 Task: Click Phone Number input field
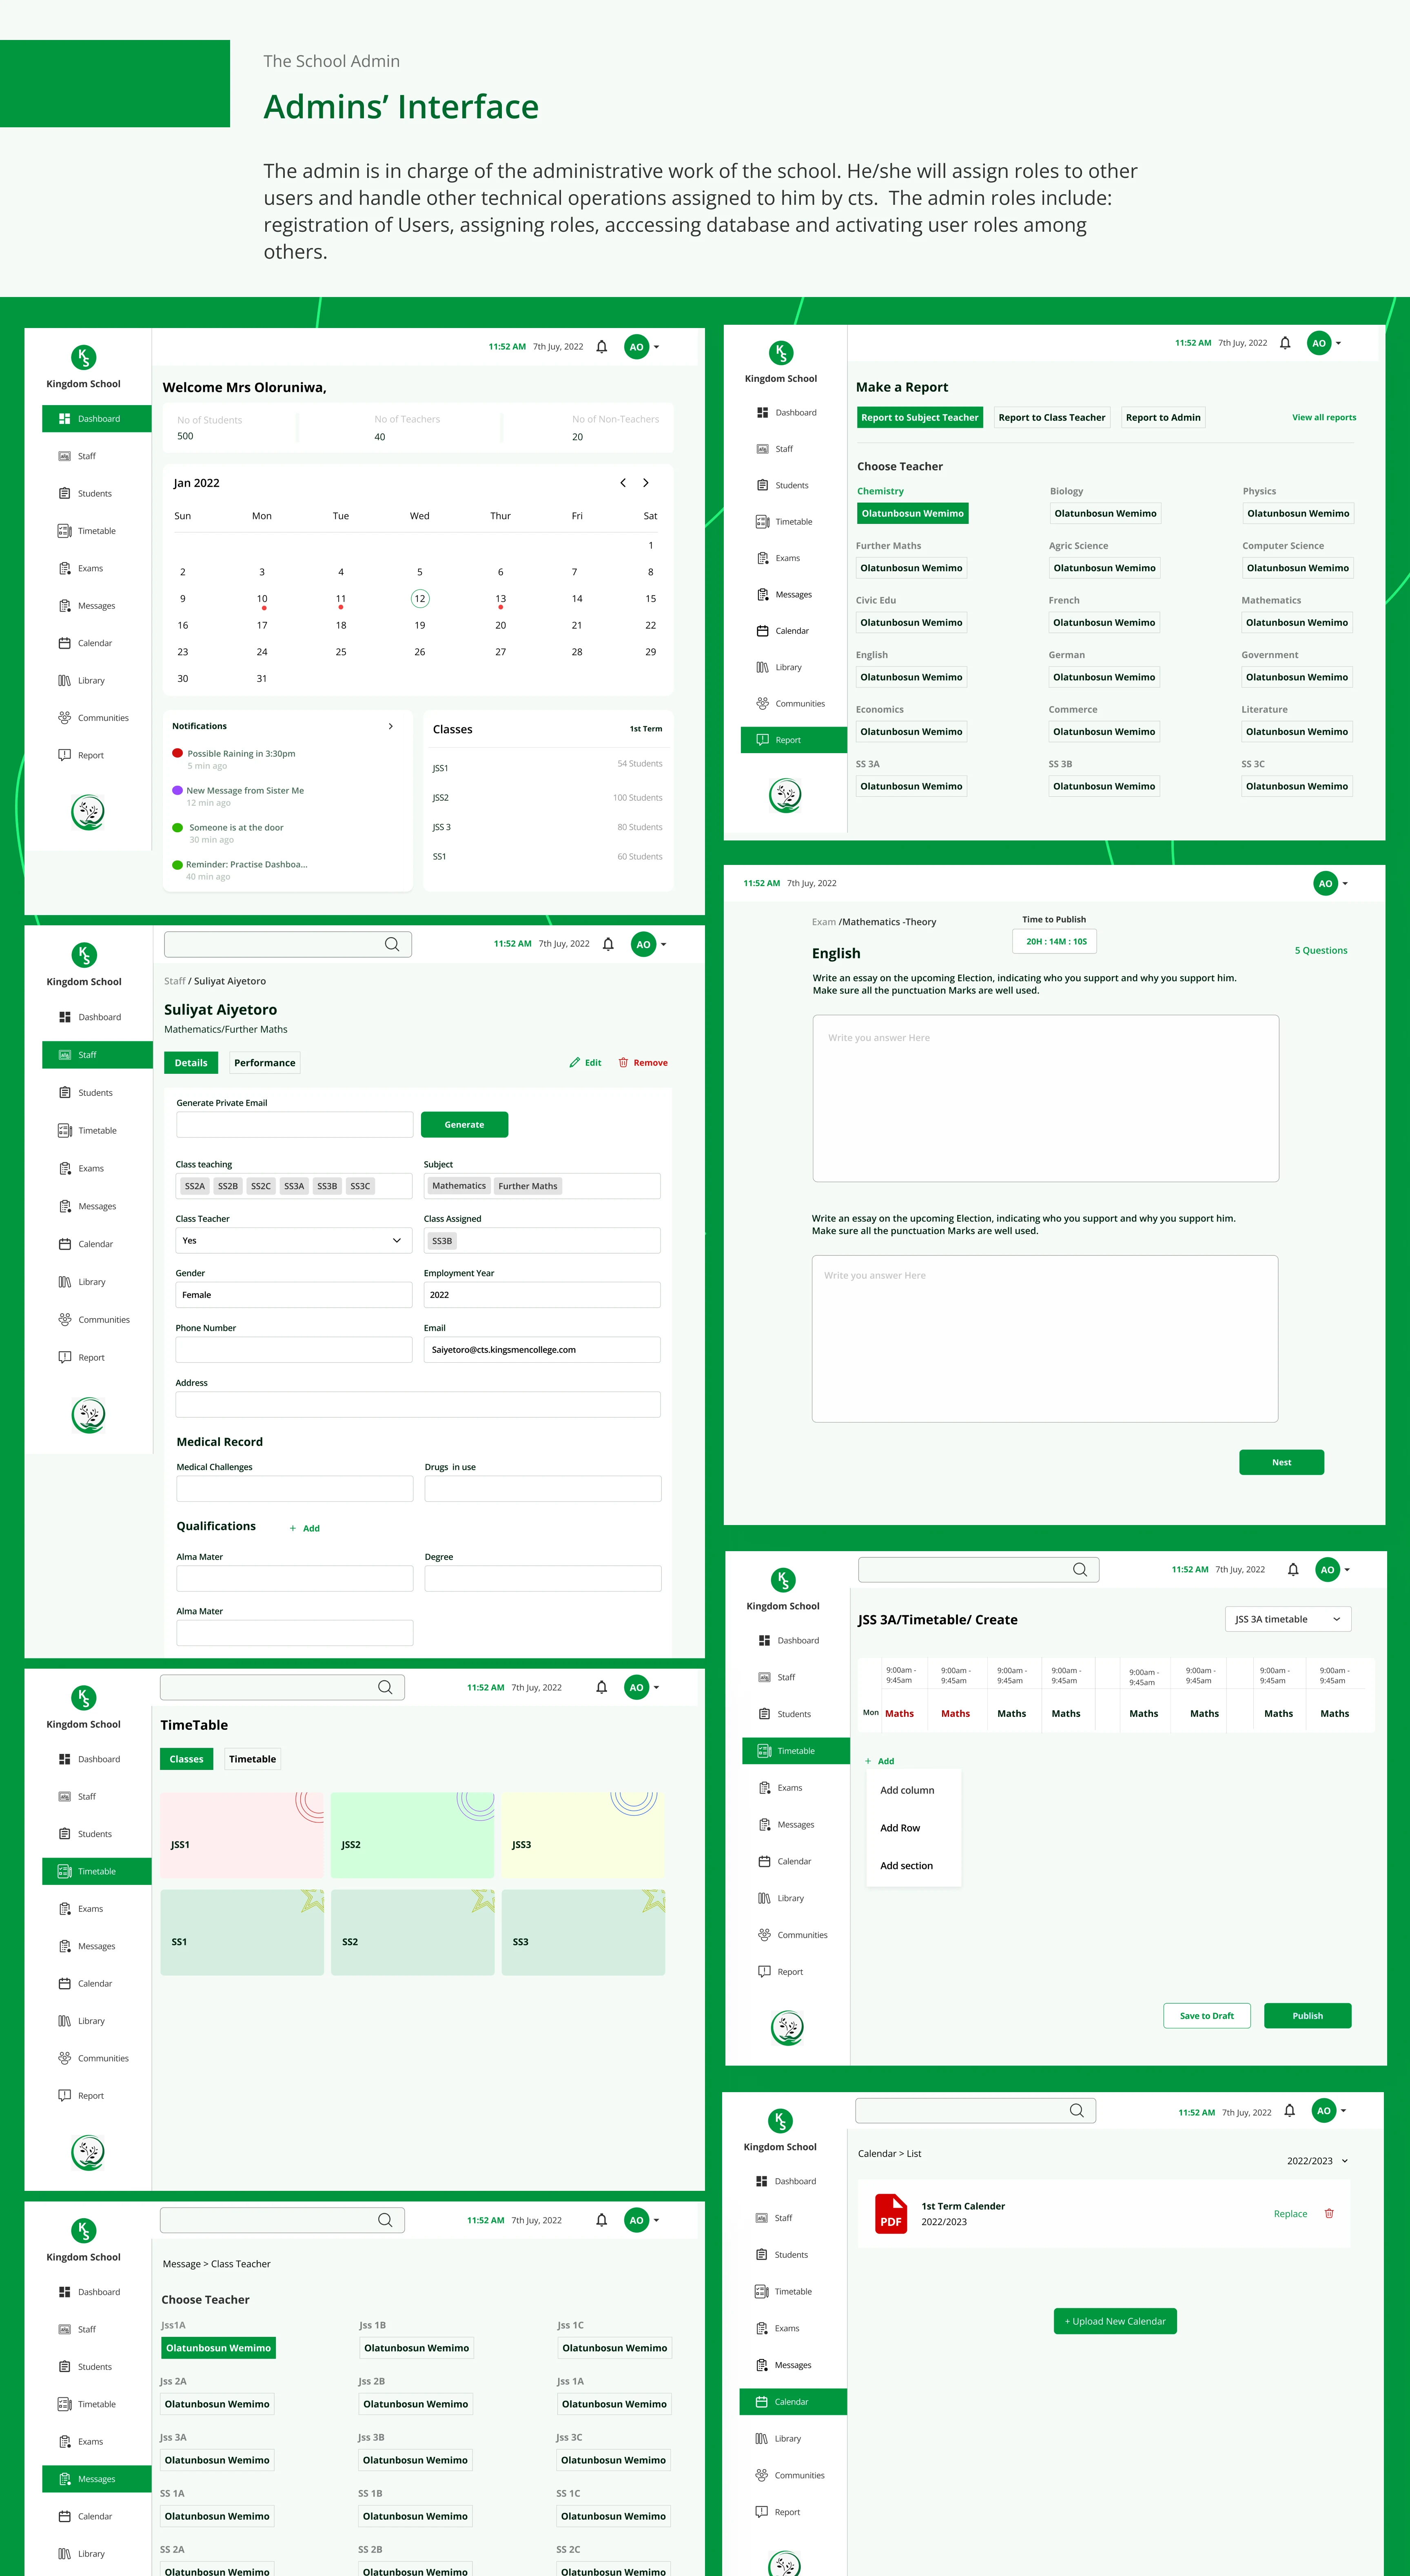294,1350
